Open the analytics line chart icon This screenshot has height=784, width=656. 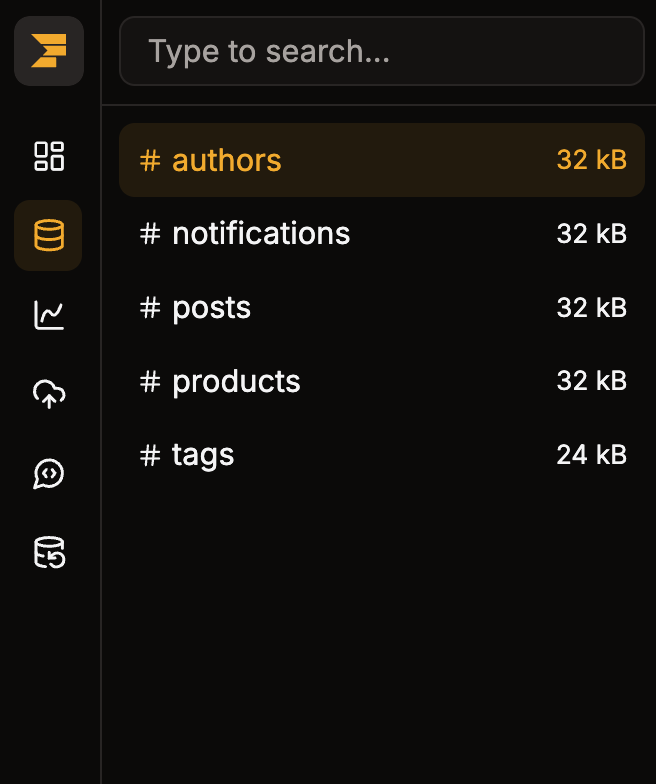(x=49, y=315)
